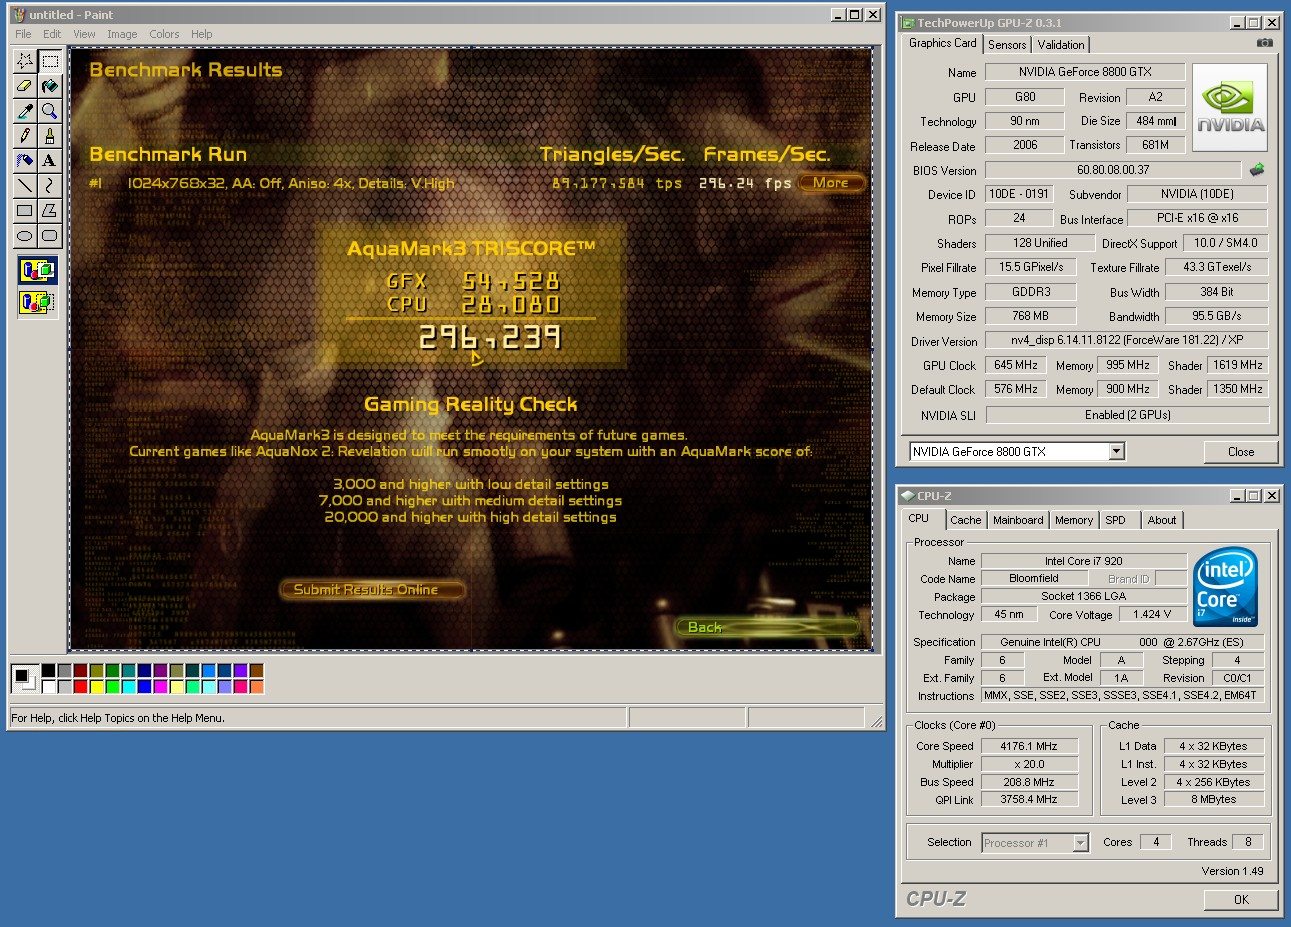Select the rectangular Select tool in Paint
Image resolution: width=1291 pixels, height=927 pixels.
pos(50,61)
